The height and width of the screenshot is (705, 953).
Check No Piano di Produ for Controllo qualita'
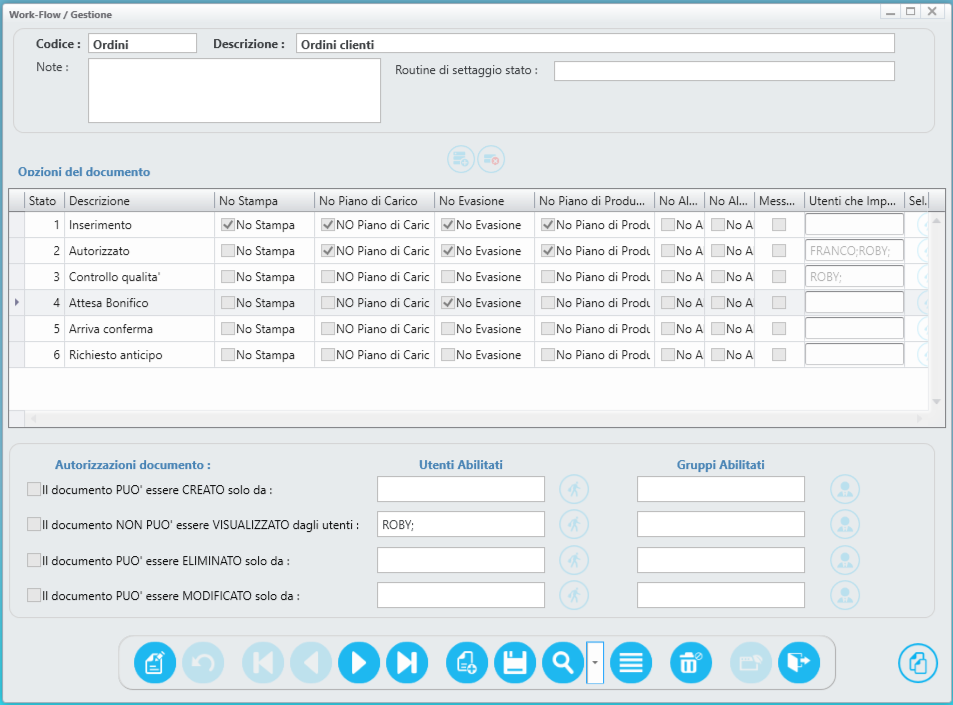click(x=548, y=277)
